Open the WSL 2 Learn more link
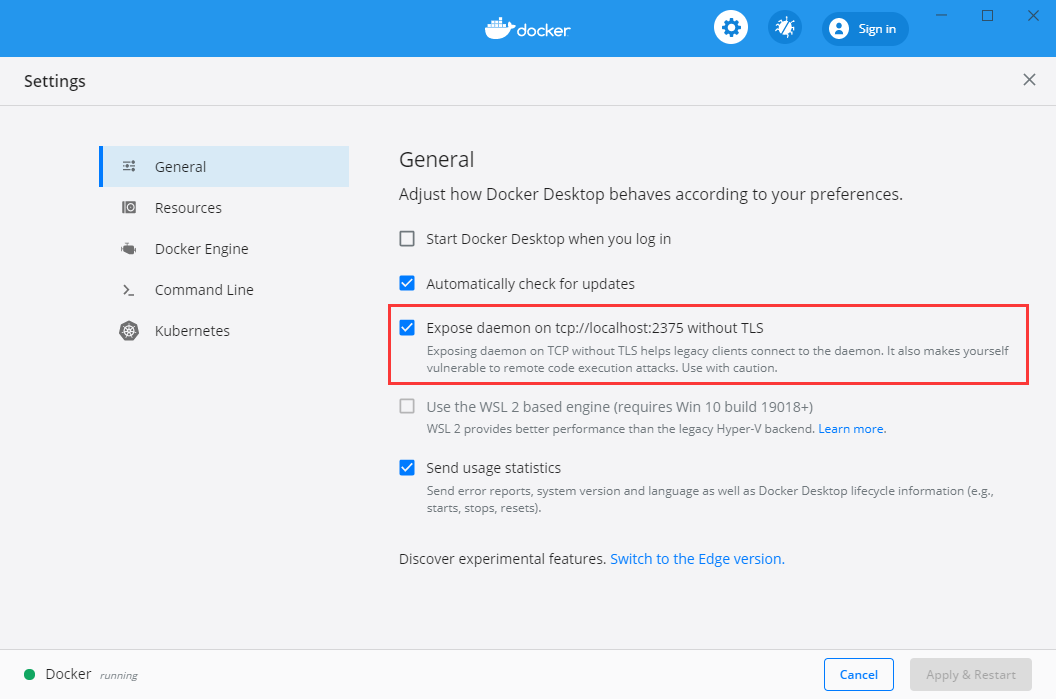 pyautogui.click(x=851, y=429)
